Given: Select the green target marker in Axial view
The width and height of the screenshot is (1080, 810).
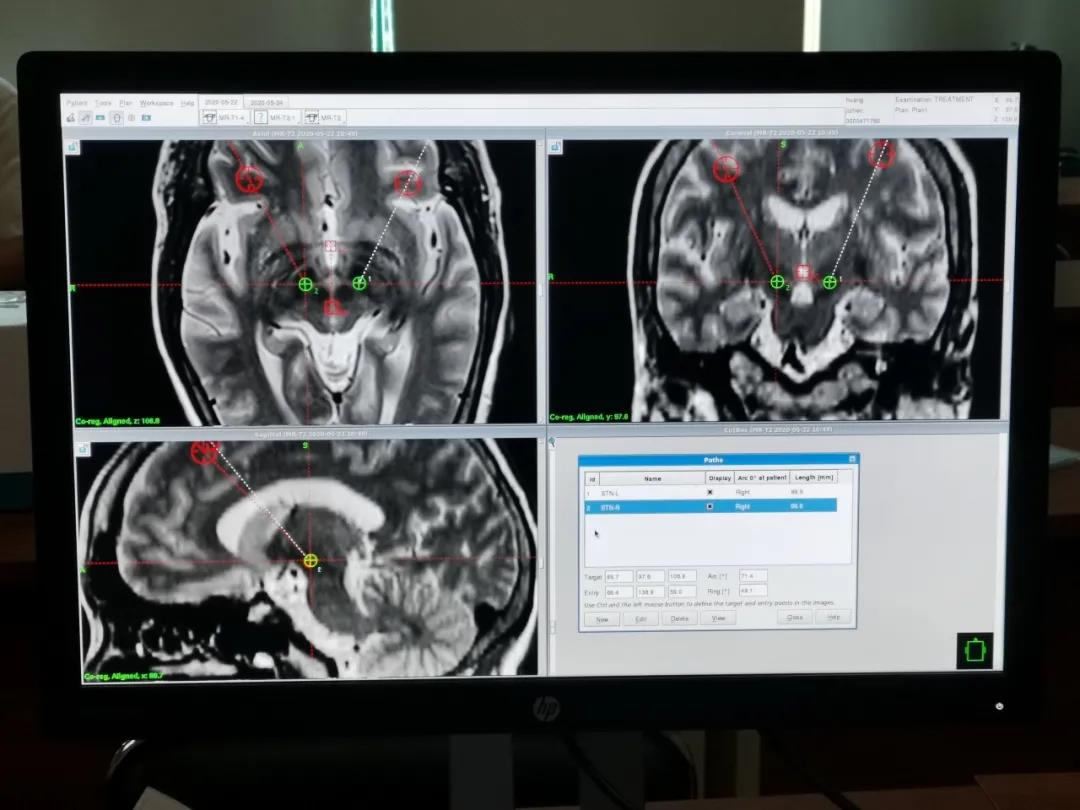Looking at the screenshot, I should pyautogui.click(x=305, y=284).
